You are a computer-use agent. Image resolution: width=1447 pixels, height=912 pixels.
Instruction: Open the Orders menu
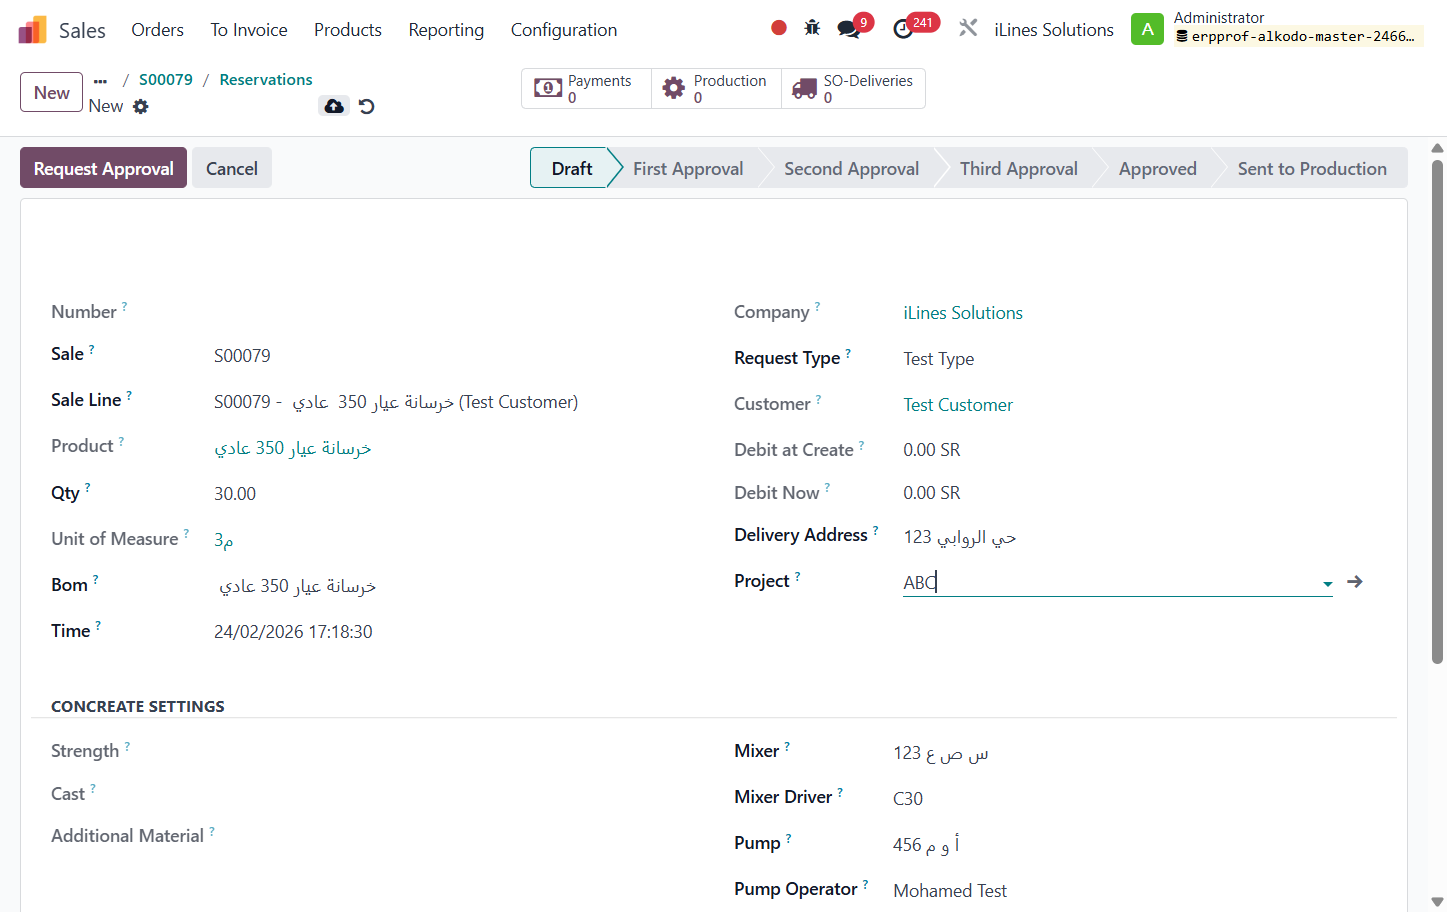(x=158, y=30)
